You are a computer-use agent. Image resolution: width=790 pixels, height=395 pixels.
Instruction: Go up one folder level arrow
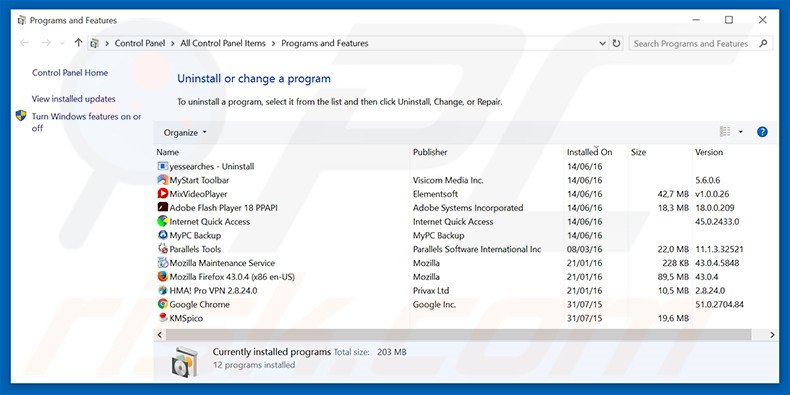[78, 43]
